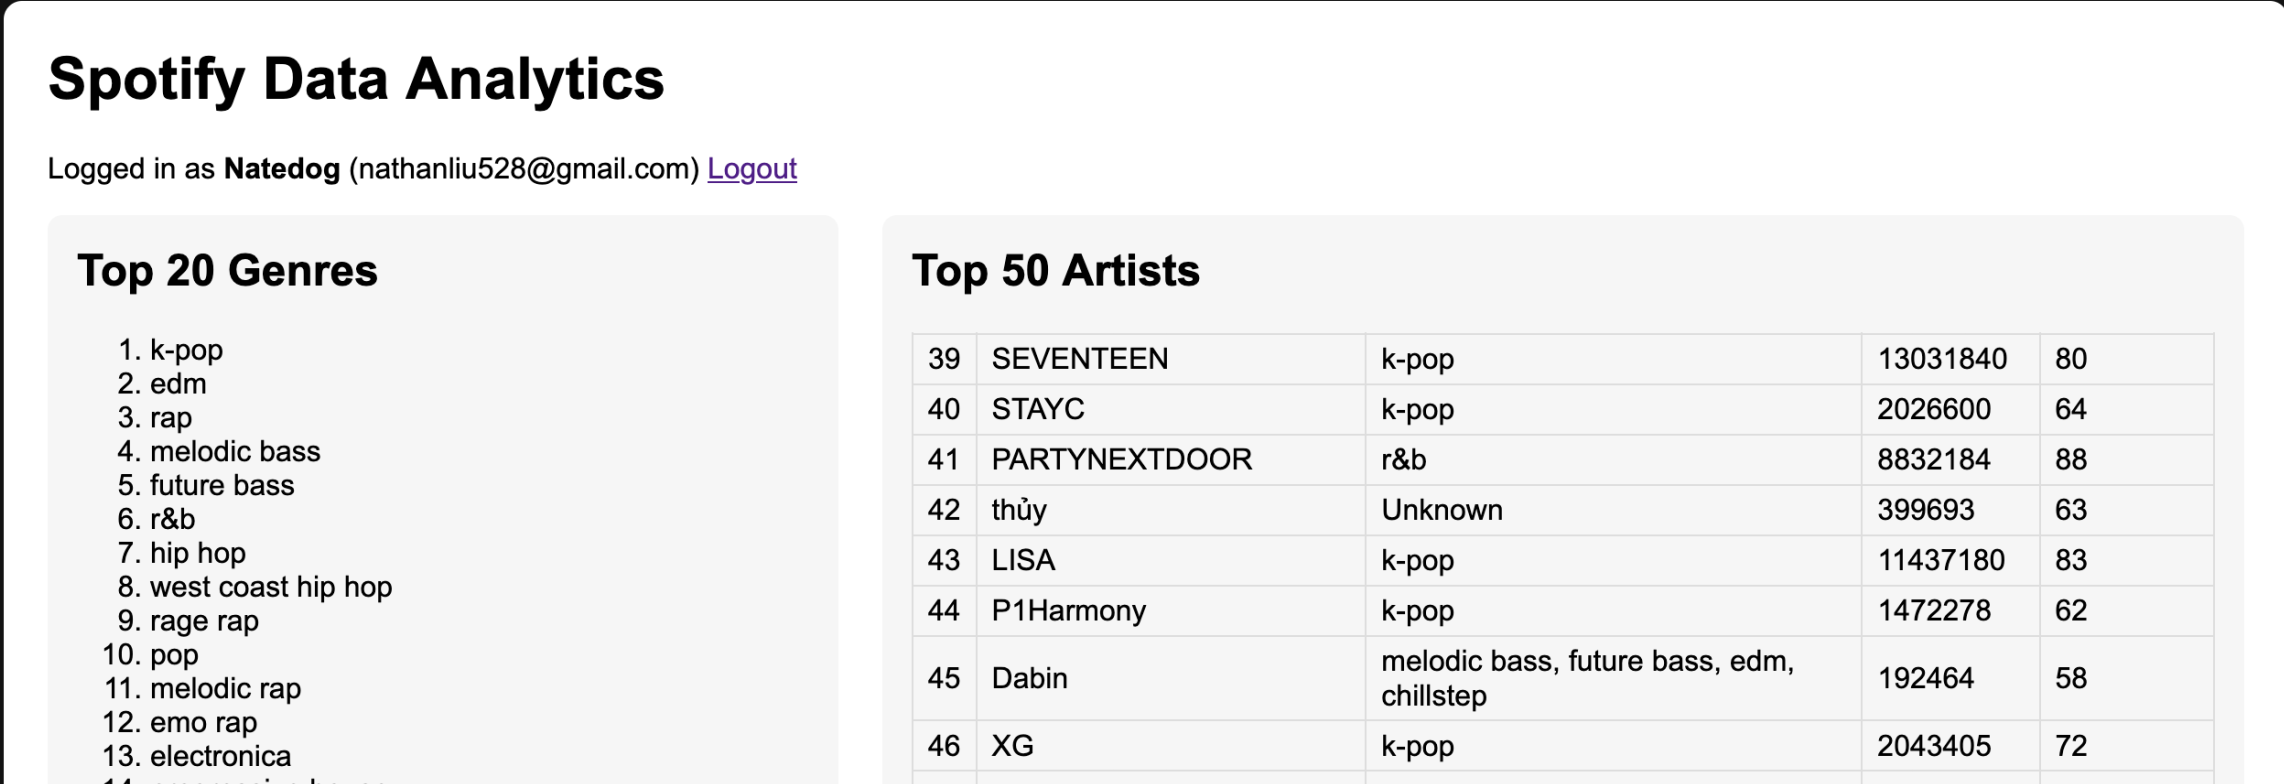Select the XG artist name cell

[1012, 746]
